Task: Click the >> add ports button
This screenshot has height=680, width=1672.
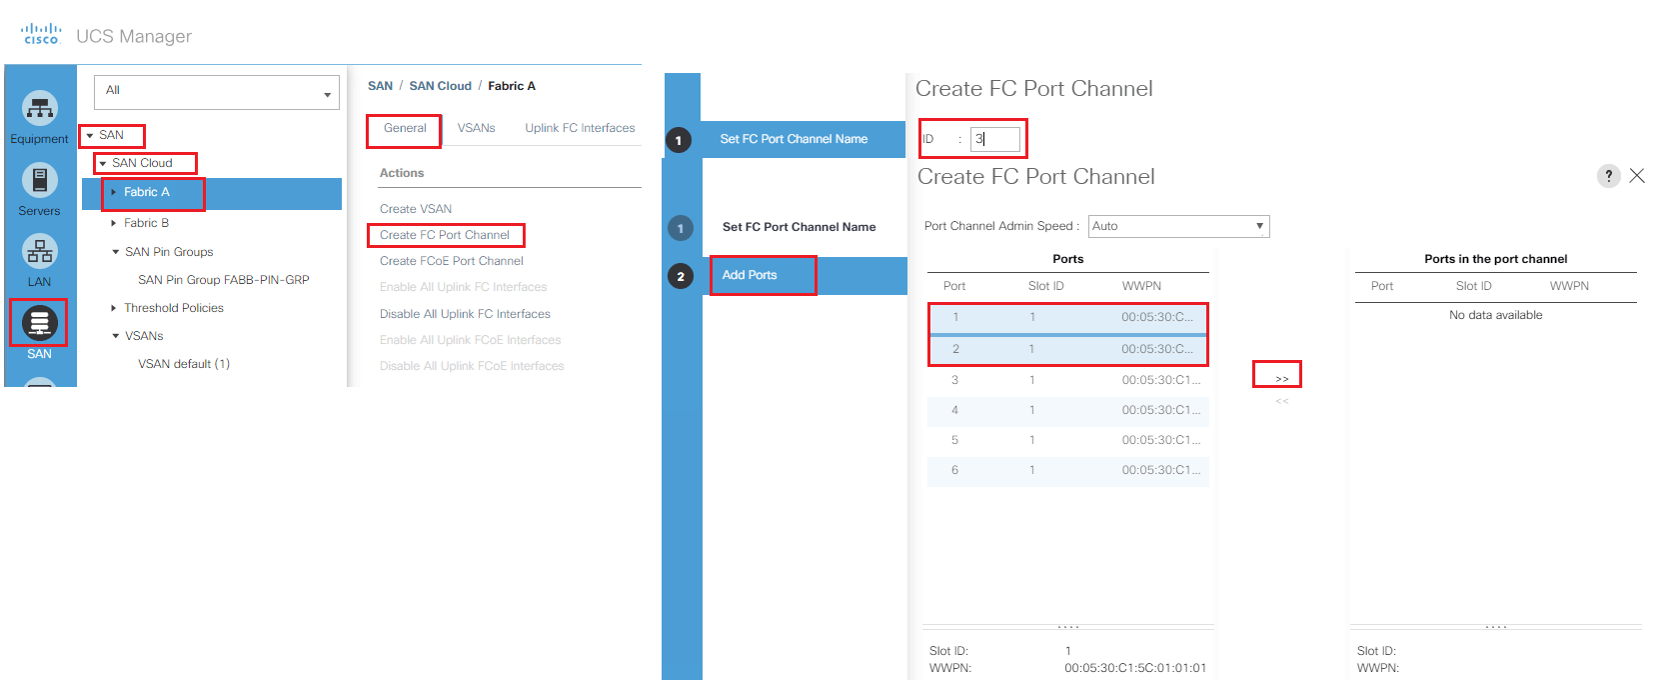Action: 1282,379
